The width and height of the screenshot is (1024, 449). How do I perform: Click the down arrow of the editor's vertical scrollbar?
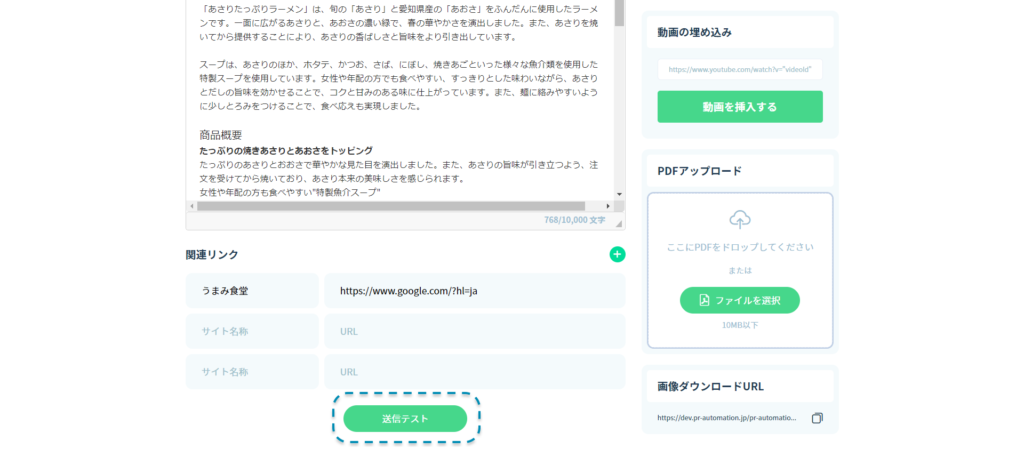(619, 194)
